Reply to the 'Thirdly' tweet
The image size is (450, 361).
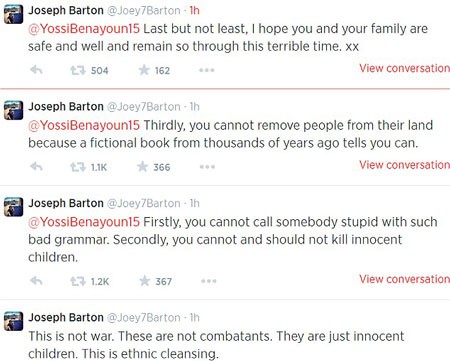[x=36, y=166]
